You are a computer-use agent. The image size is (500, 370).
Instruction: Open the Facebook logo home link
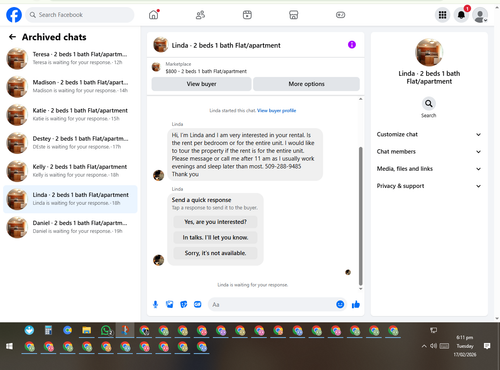click(x=14, y=15)
